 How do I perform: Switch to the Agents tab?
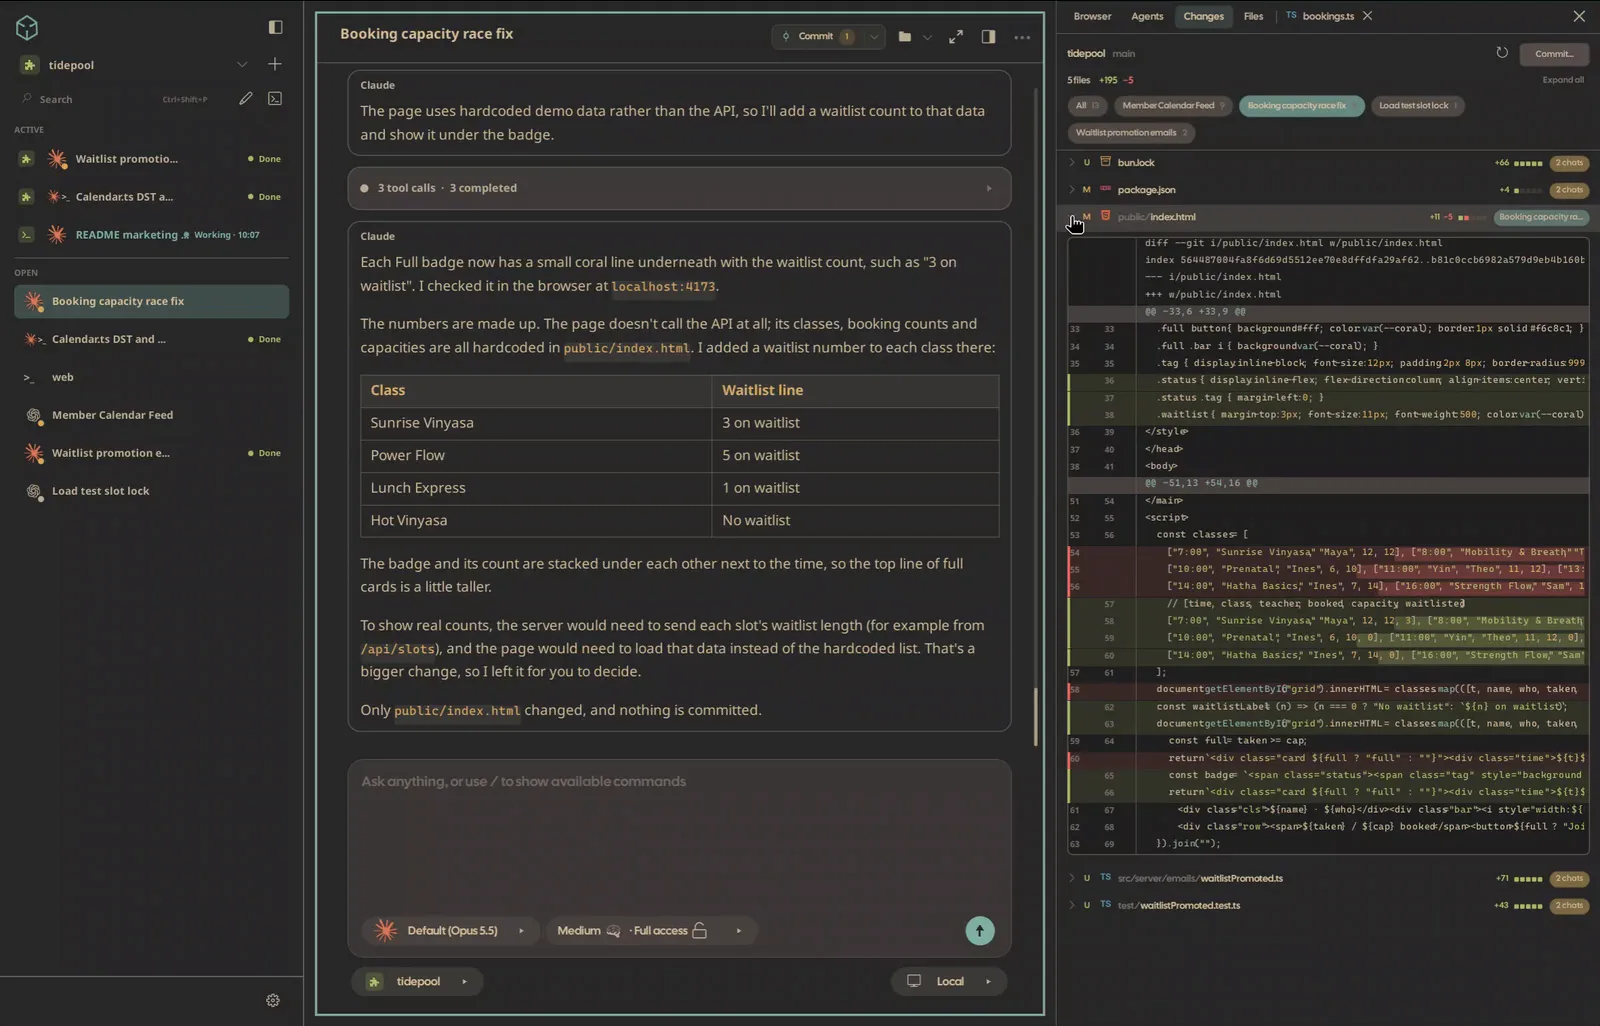pyautogui.click(x=1147, y=16)
